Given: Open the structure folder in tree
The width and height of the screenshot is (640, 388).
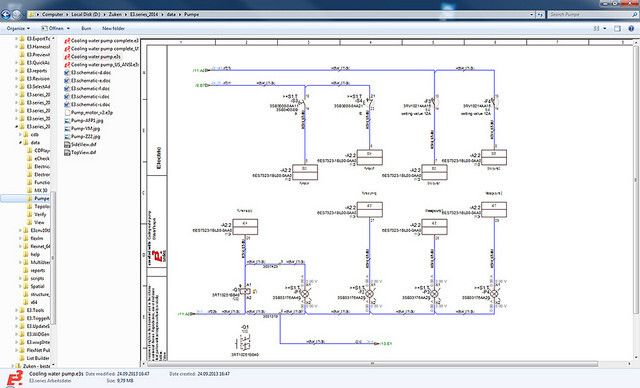Looking at the screenshot, I should coord(36,294).
